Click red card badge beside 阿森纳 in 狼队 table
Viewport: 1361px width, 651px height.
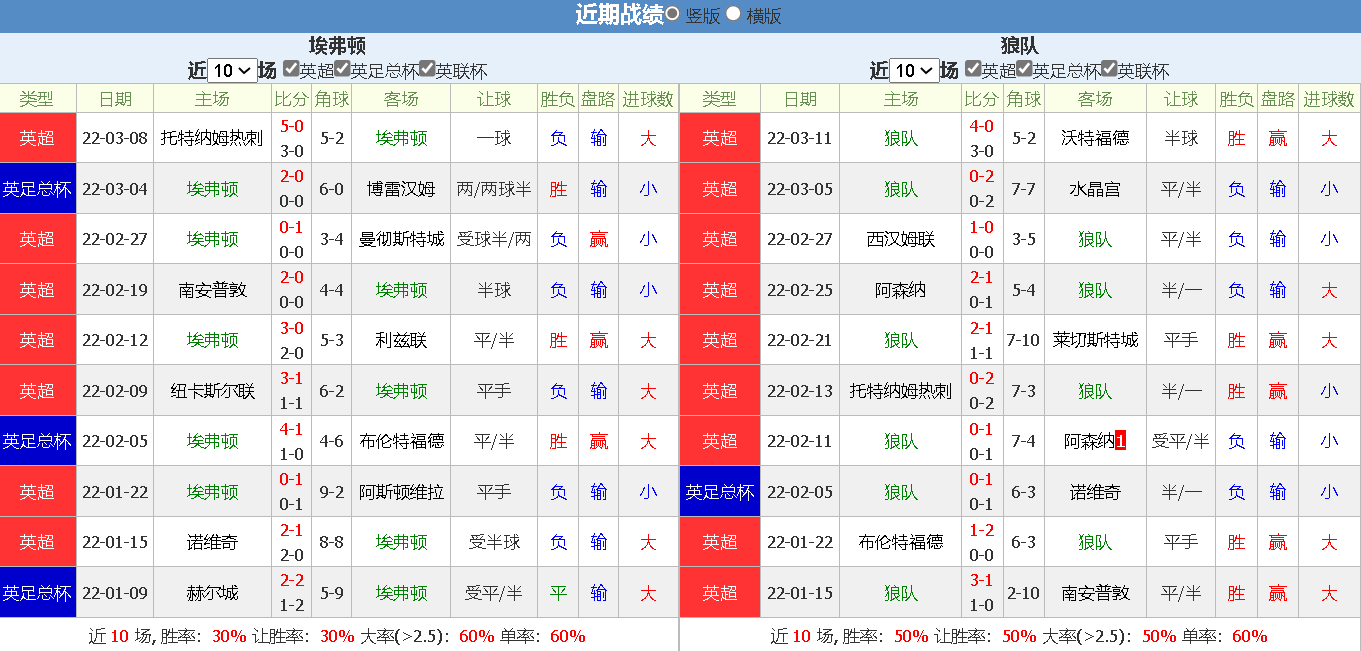pyautogui.click(x=1121, y=441)
